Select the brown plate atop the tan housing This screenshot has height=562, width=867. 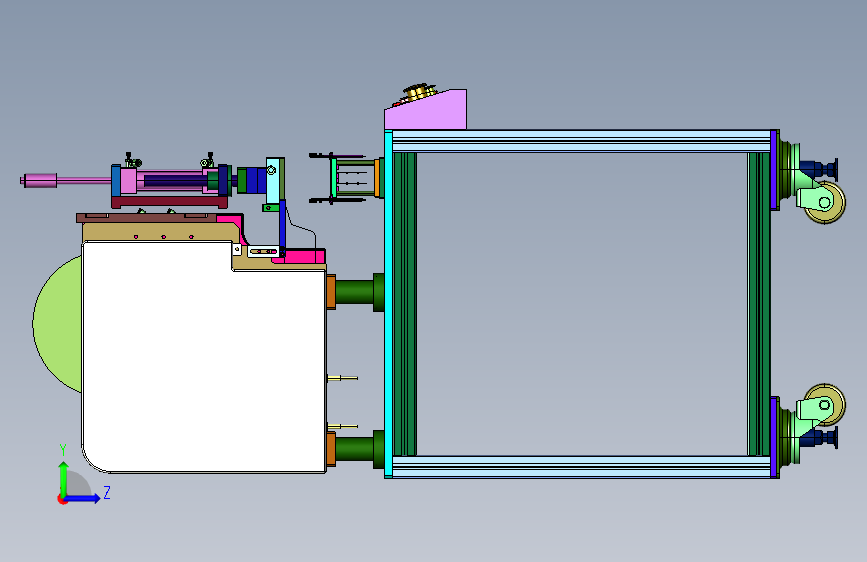pyautogui.click(x=147, y=217)
